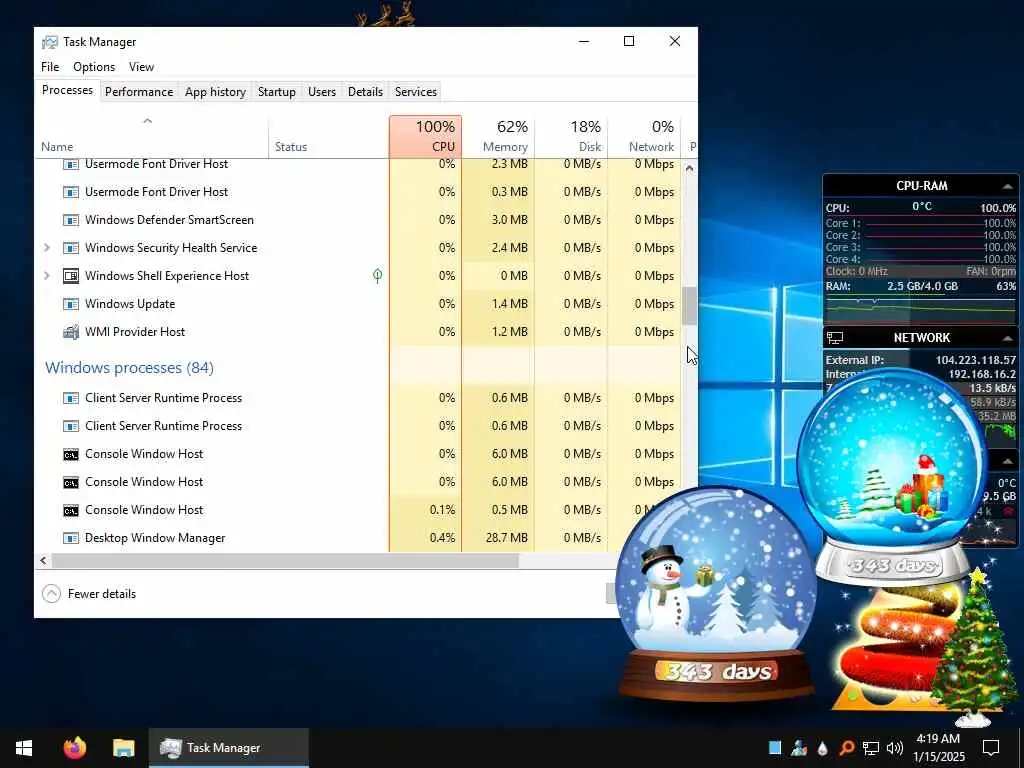Sort by the Name column header
1024x768 pixels.
[x=152, y=136]
